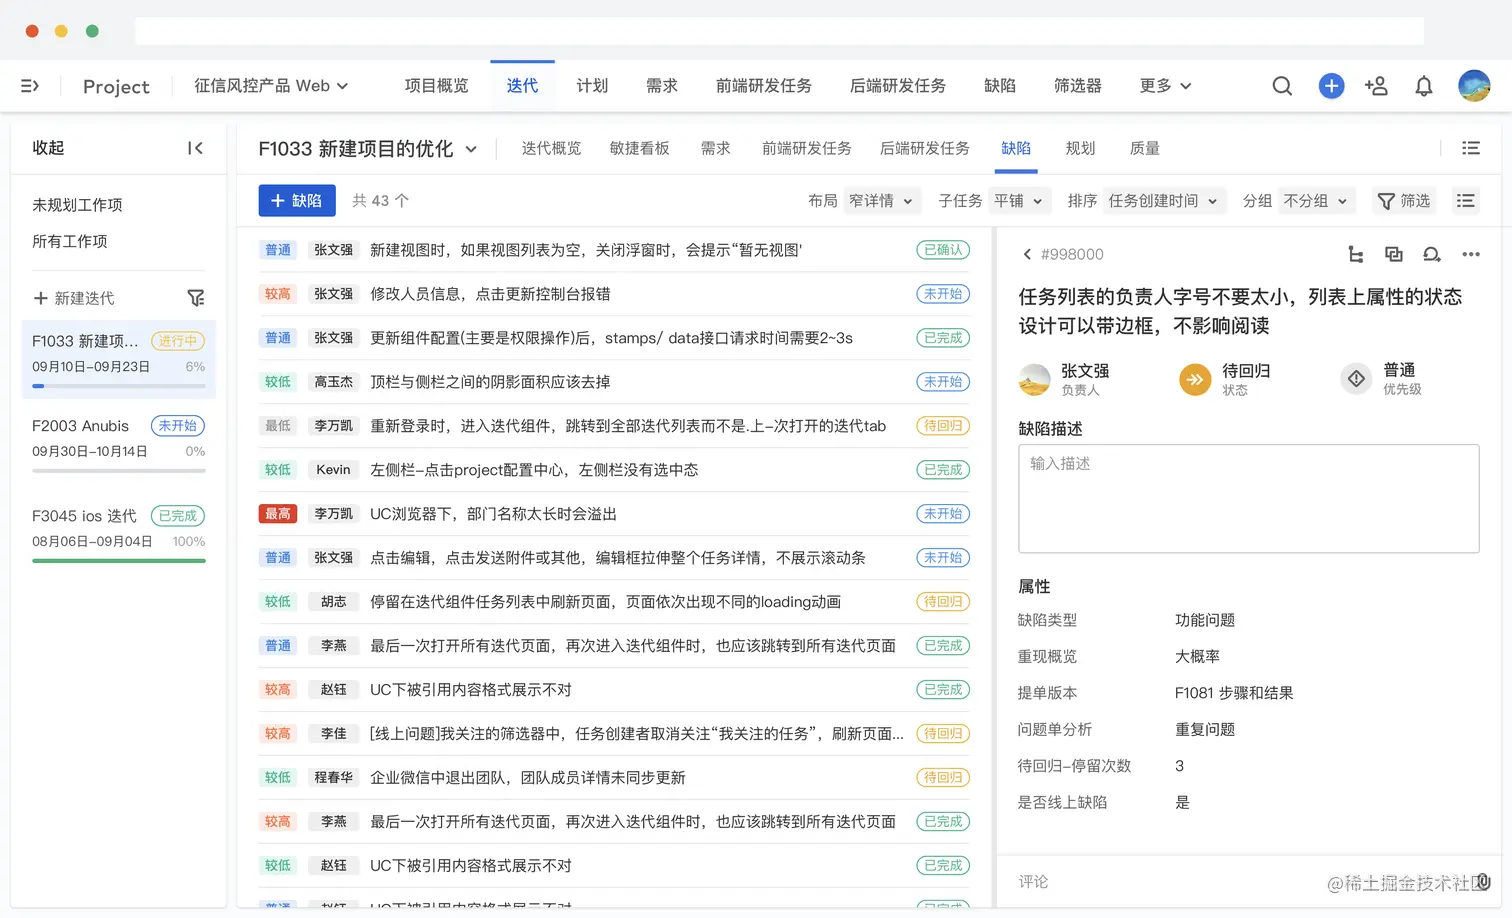
Task: Open list settings icon beside 质量 tab row
Action: click(1471, 148)
